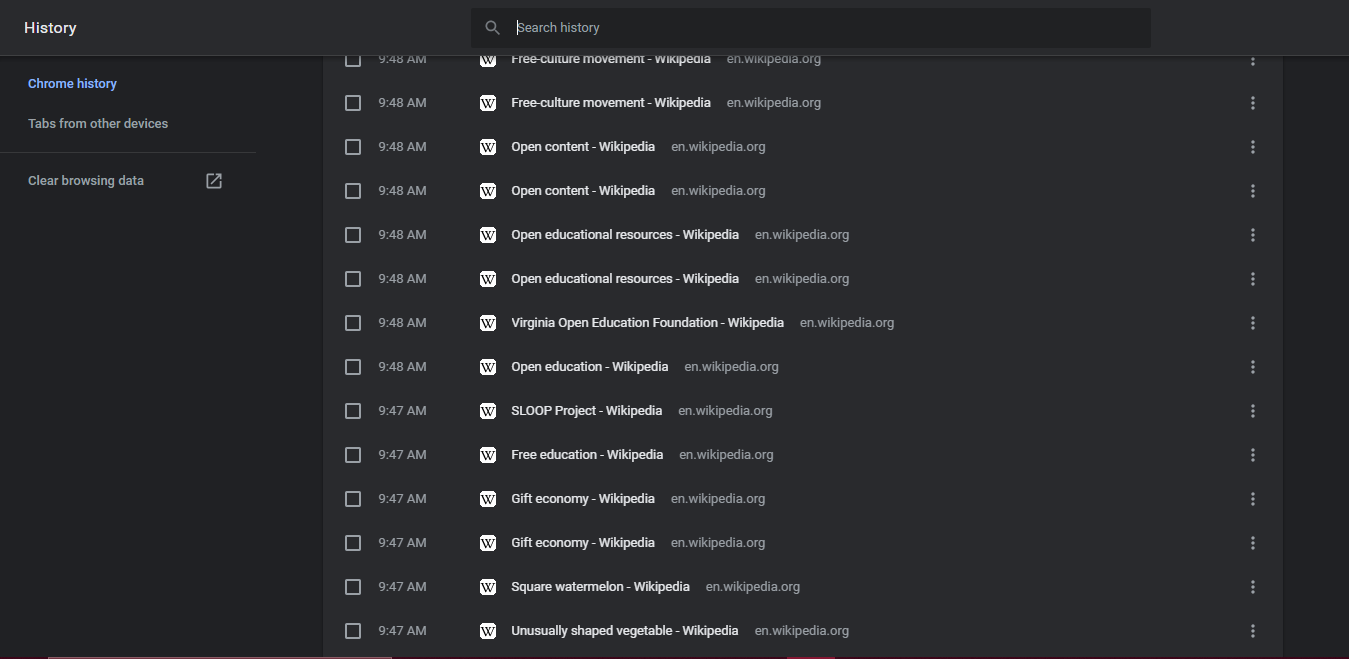Open Free education - Wikipedia entry
The width and height of the screenshot is (1349, 659).
[x=587, y=455]
